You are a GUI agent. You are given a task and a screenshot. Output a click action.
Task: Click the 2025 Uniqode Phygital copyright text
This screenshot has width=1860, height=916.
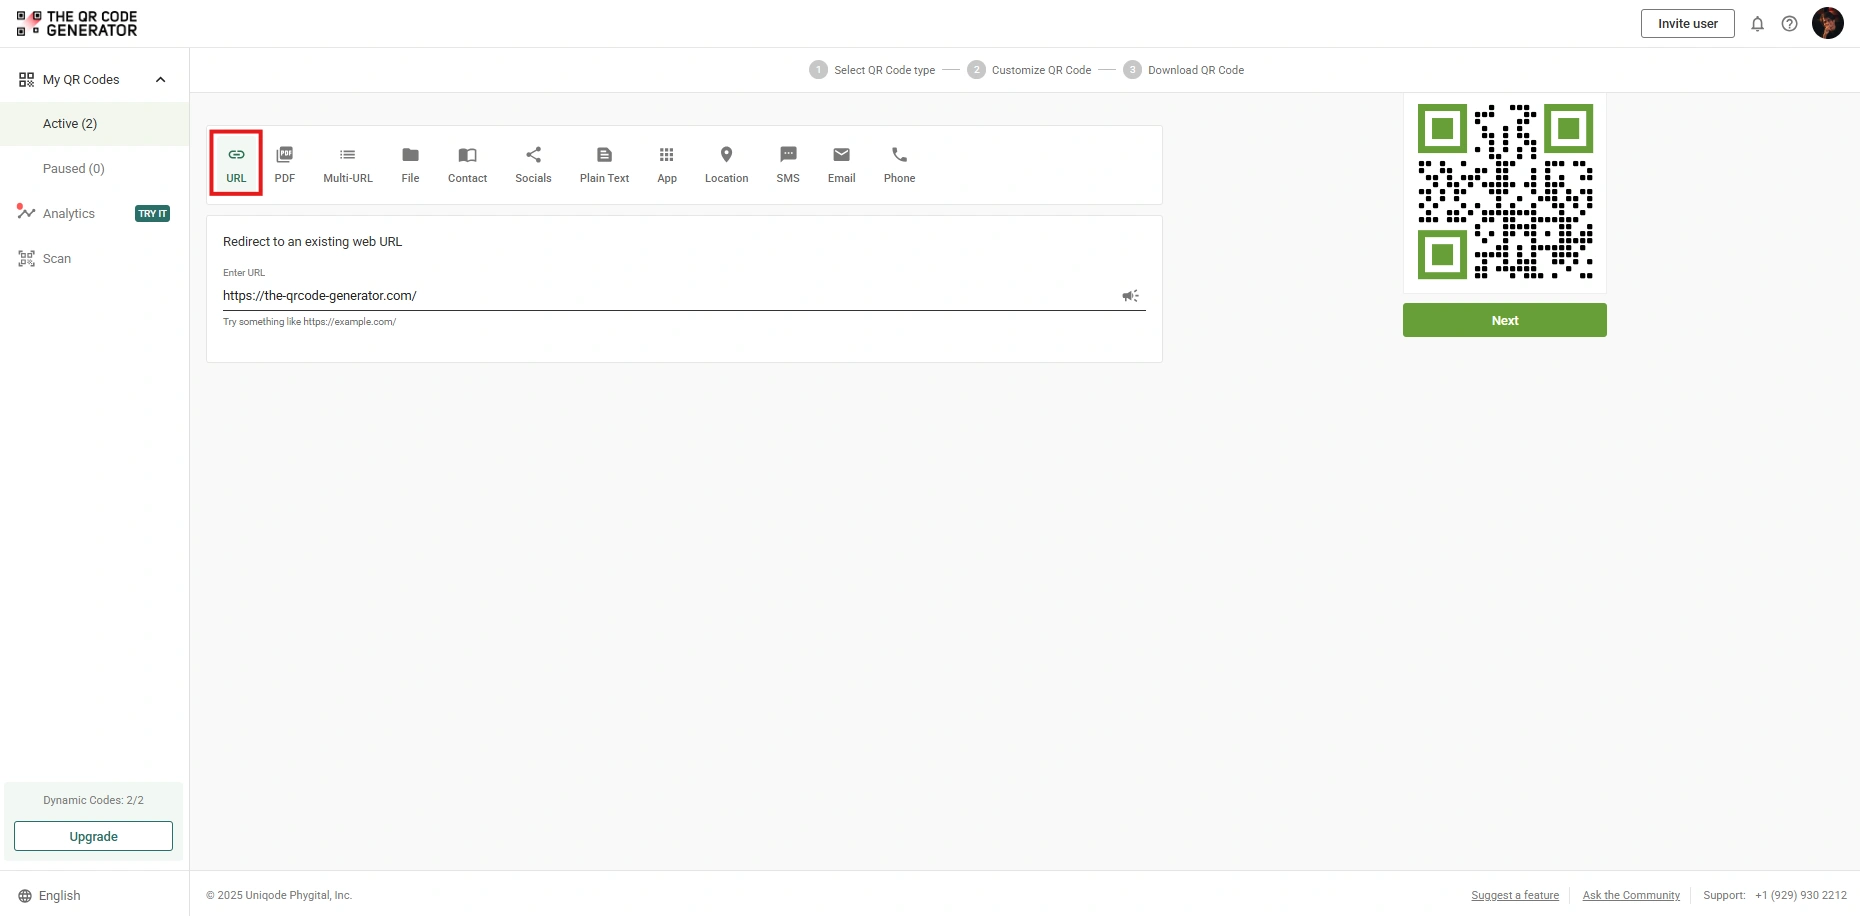(x=279, y=896)
